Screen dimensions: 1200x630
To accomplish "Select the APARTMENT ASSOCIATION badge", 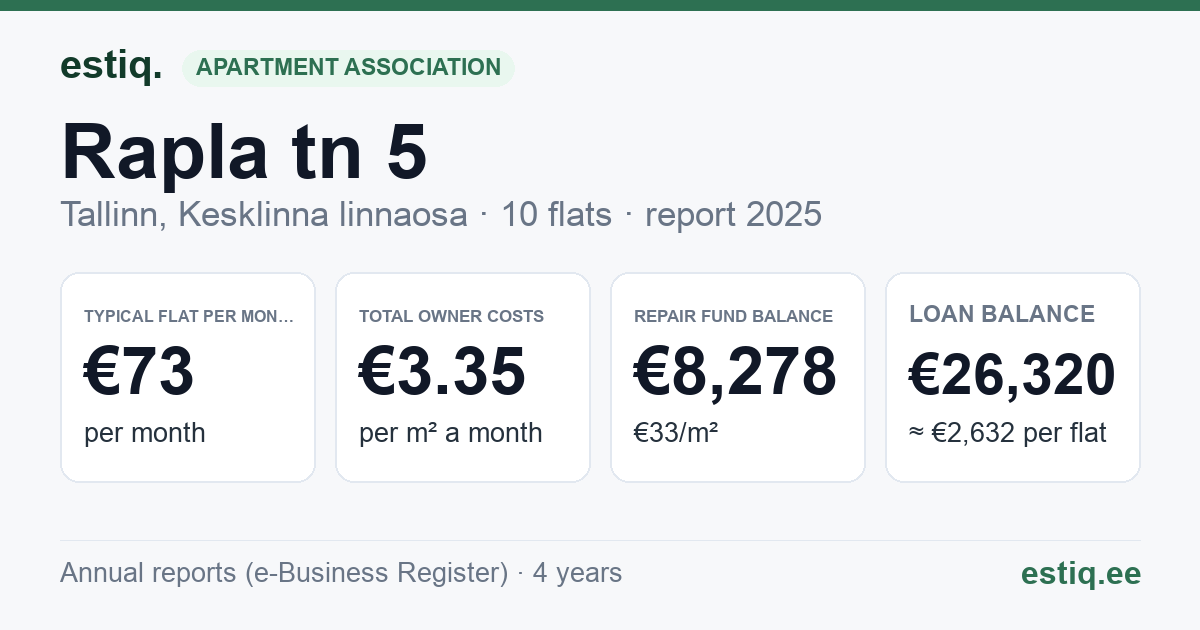I will tap(348, 68).
